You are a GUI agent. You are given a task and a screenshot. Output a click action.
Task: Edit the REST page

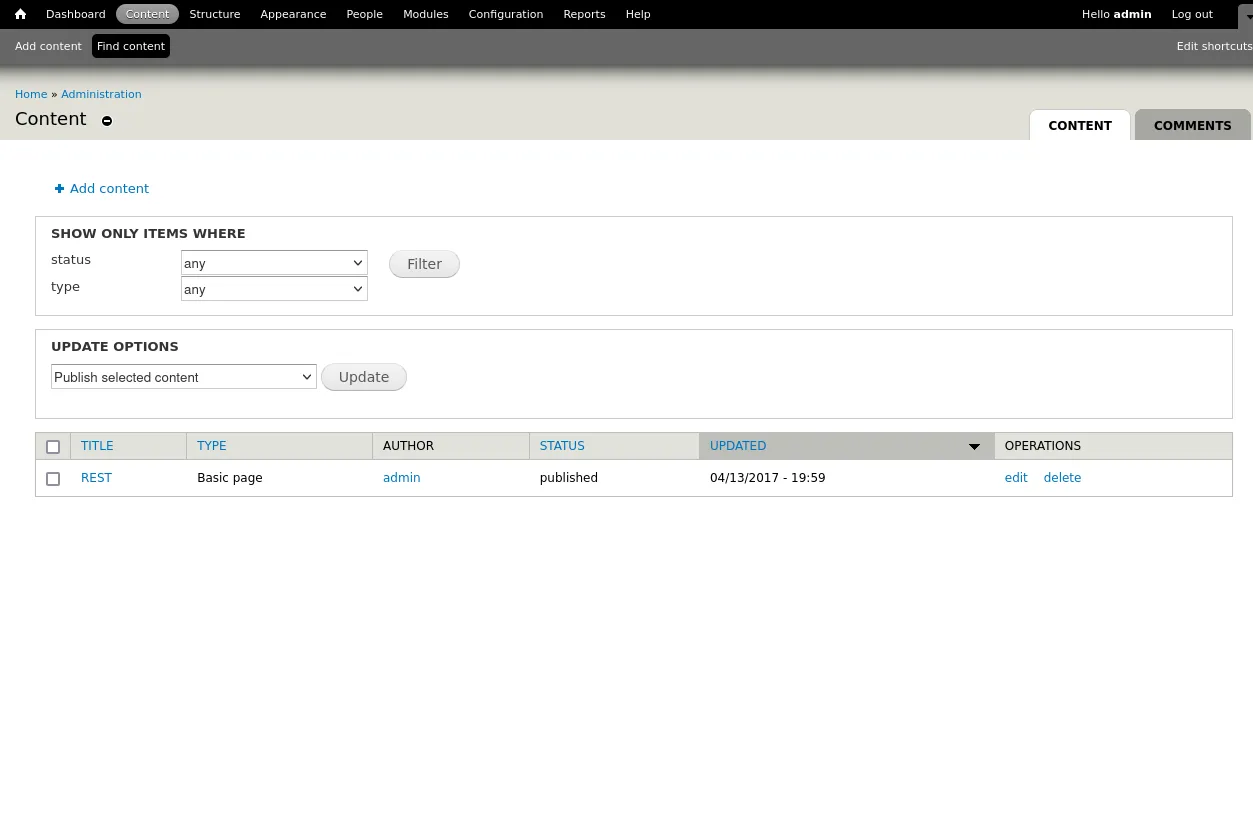pos(1016,478)
